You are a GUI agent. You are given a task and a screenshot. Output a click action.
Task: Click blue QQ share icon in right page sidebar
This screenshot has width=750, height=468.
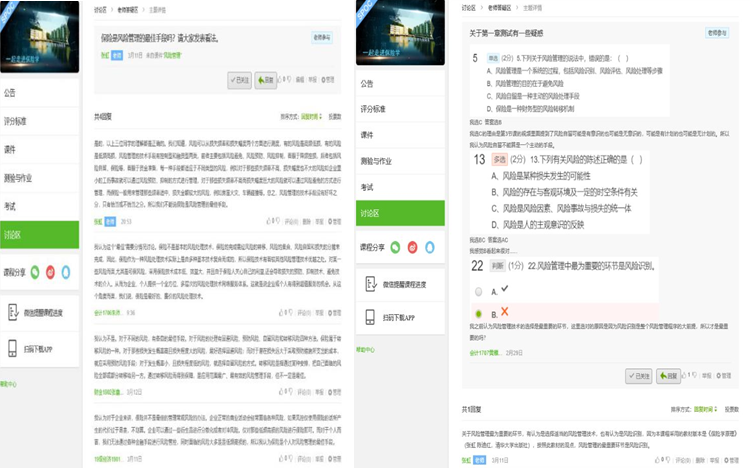point(429,246)
